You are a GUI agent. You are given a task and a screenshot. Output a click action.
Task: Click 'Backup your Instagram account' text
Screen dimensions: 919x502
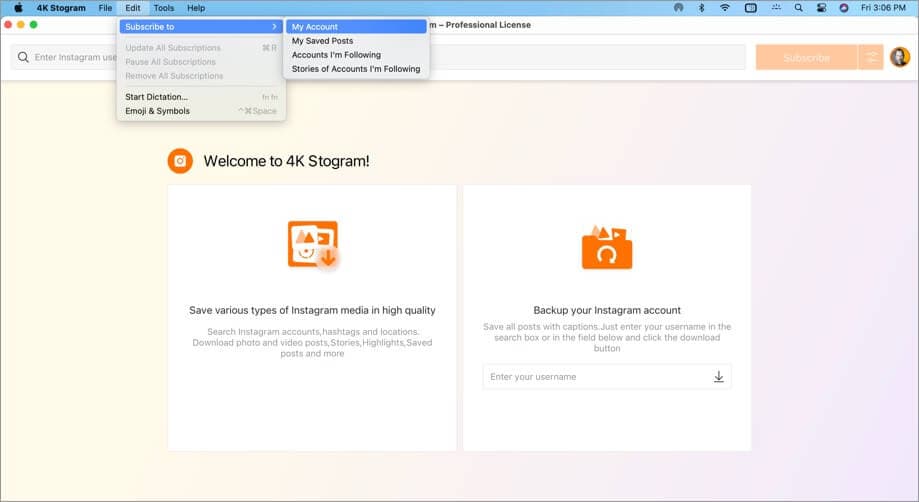coord(607,310)
